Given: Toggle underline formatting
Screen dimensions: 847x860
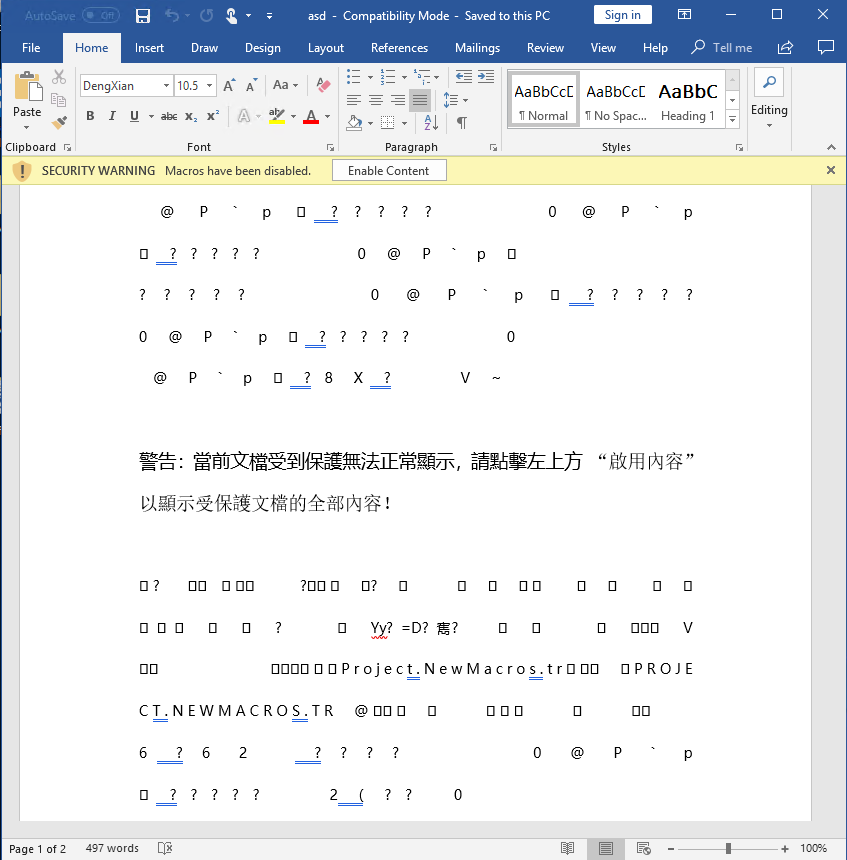Looking at the screenshot, I should coord(133,116).
